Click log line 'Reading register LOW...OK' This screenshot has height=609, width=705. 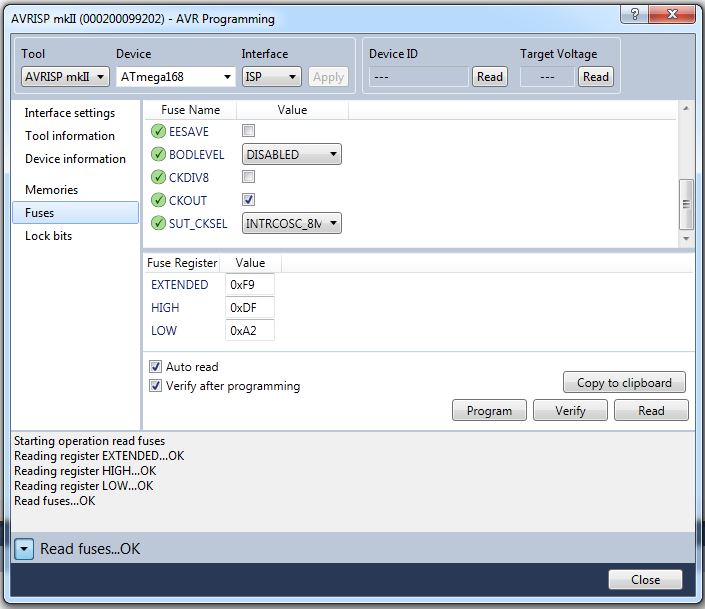click(x=83, y=486)
